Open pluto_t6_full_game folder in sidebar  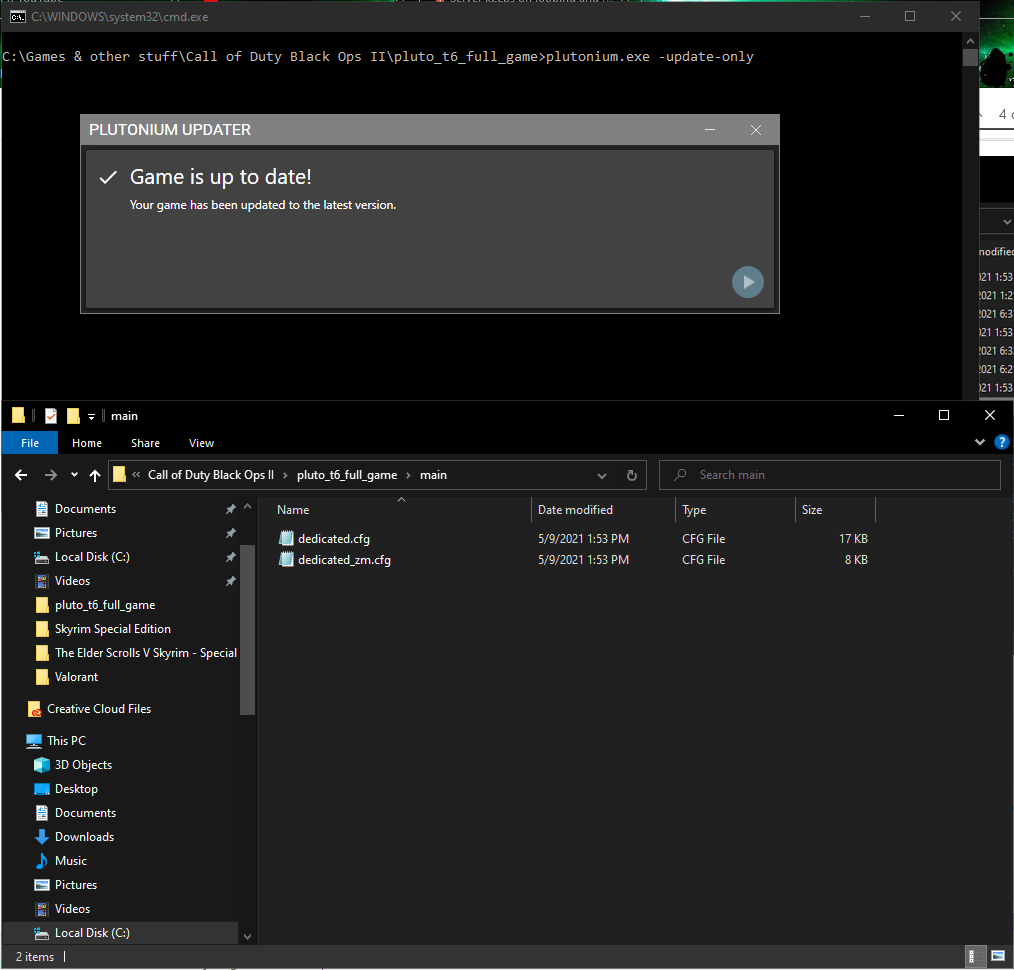[105, 605]
